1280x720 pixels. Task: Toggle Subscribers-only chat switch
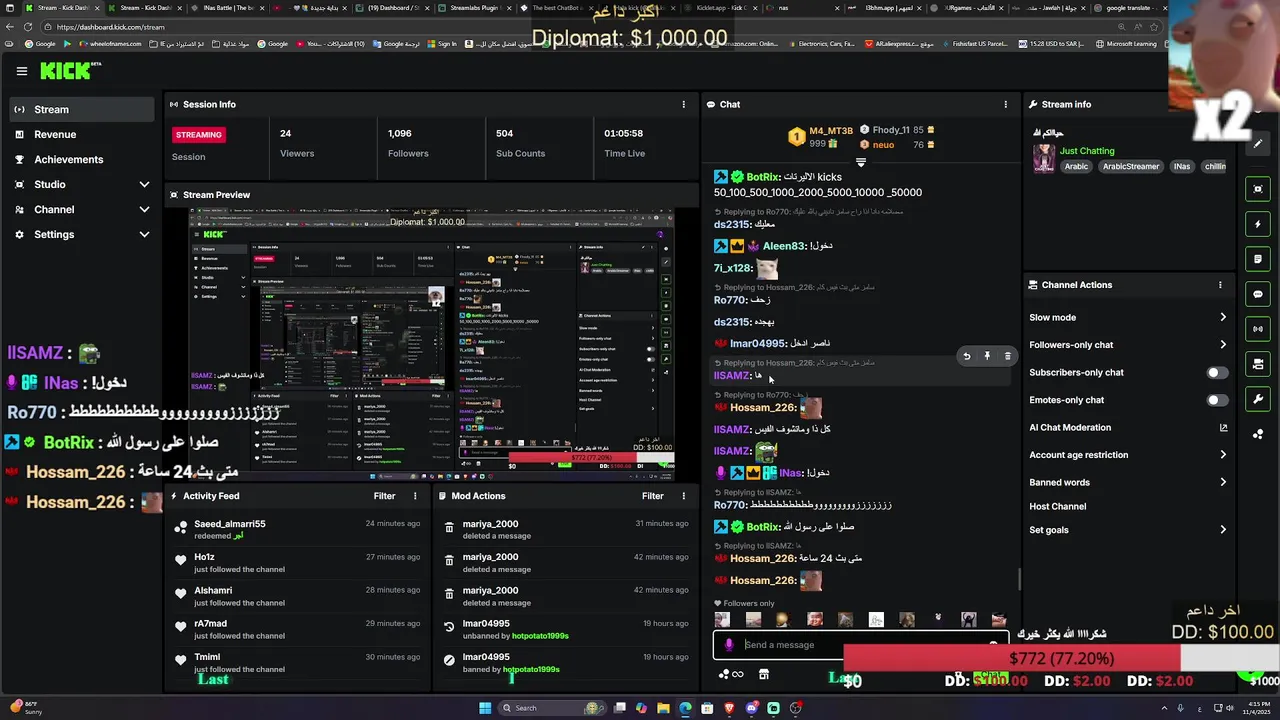(1216, 373)
